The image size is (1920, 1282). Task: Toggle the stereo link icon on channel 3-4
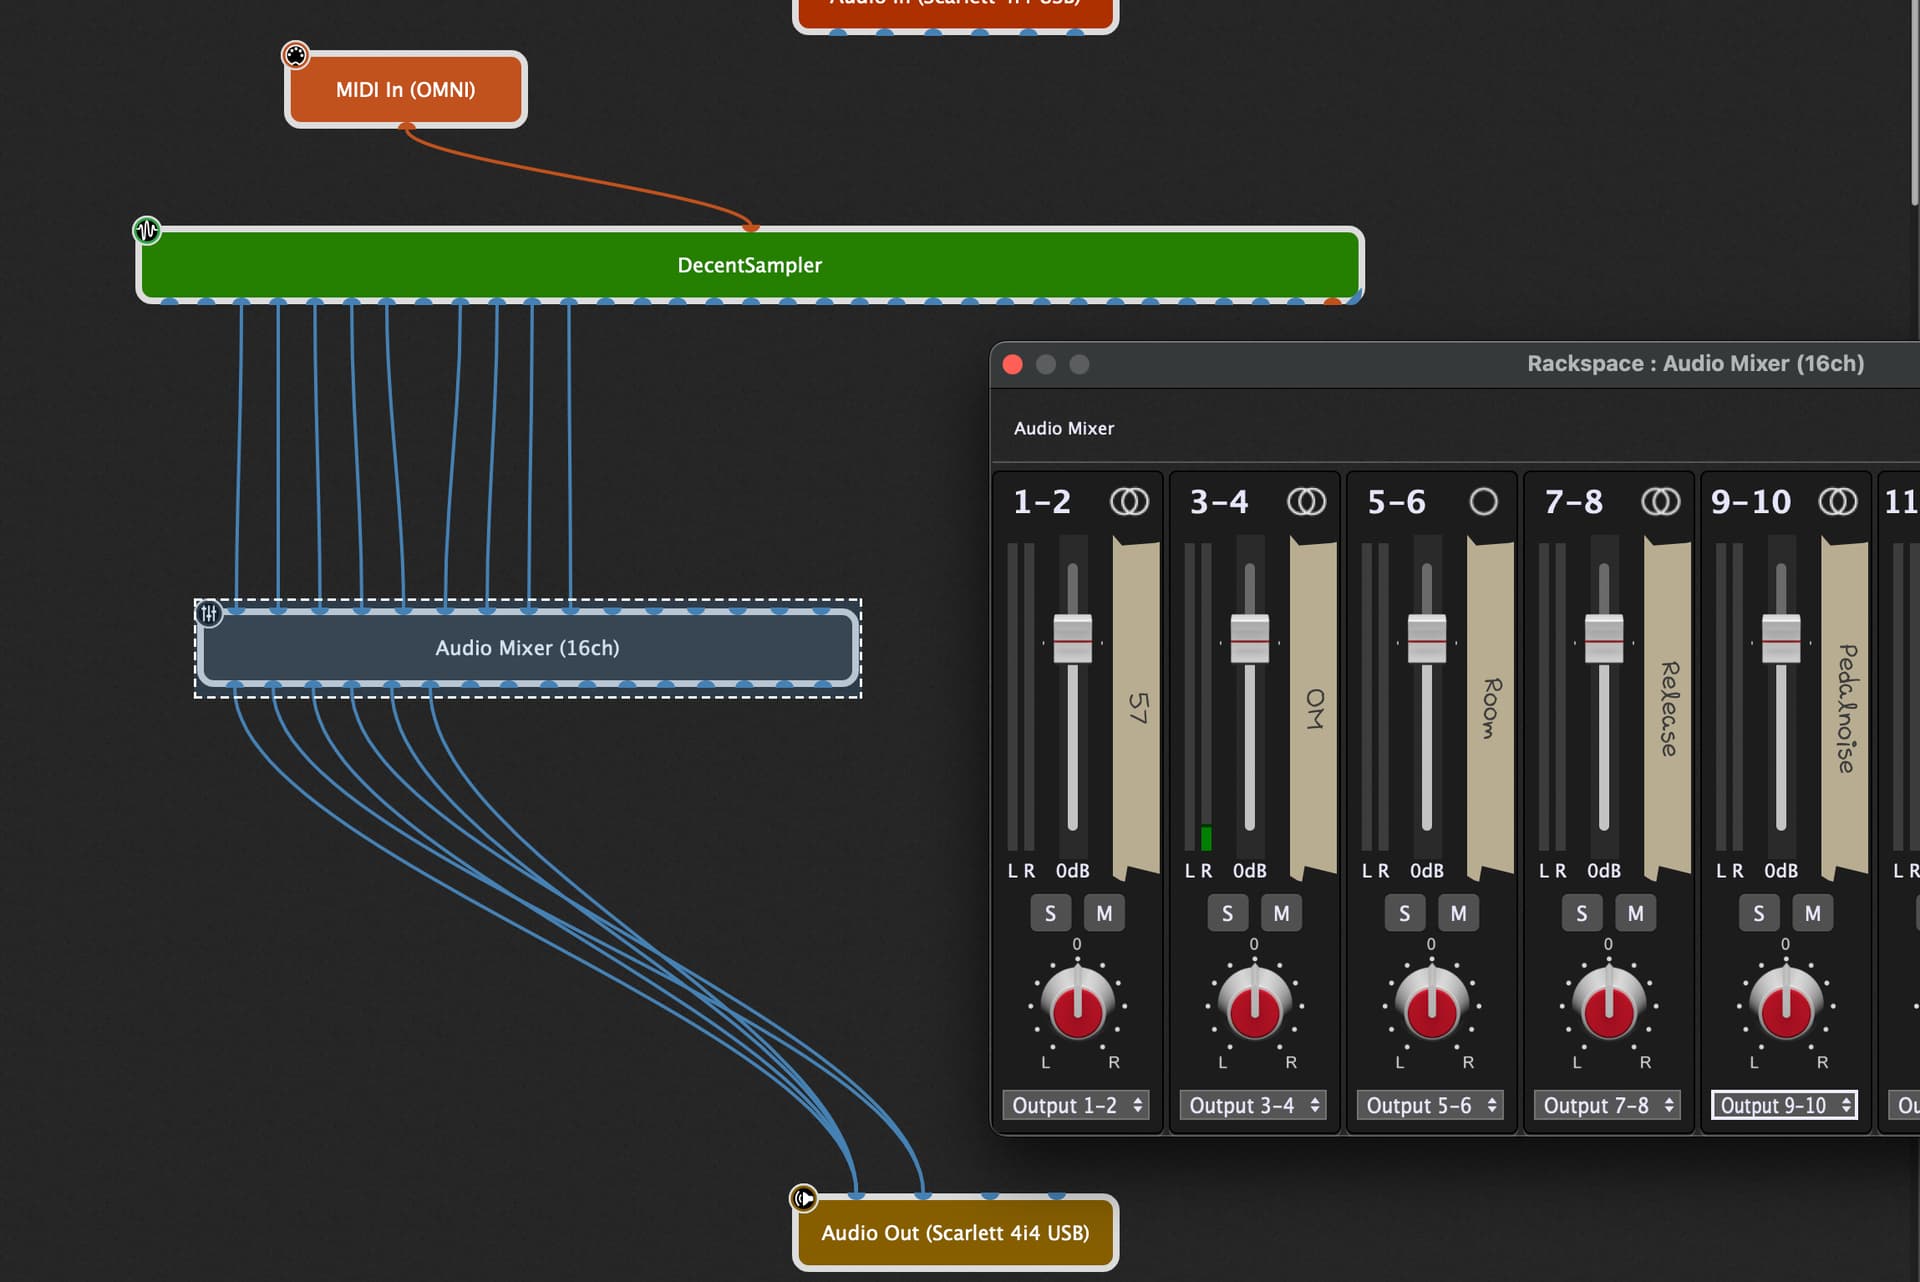(x=1306, y=502)
